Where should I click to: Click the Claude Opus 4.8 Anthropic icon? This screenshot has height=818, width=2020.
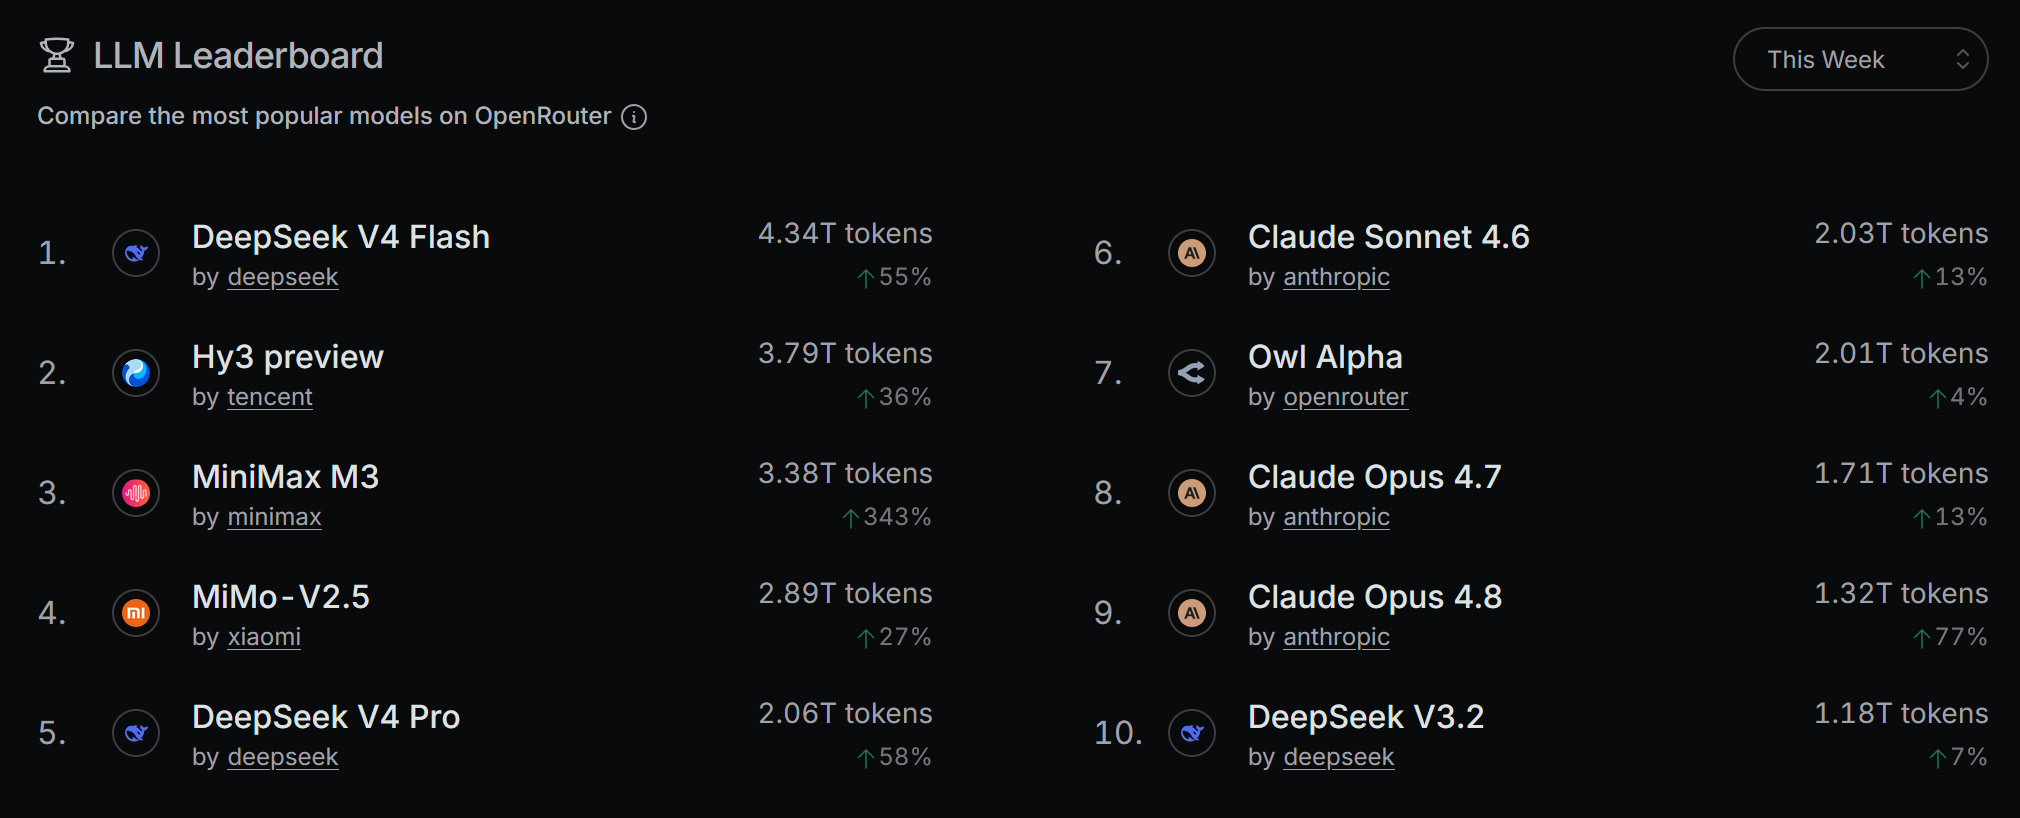(1192, 613)
